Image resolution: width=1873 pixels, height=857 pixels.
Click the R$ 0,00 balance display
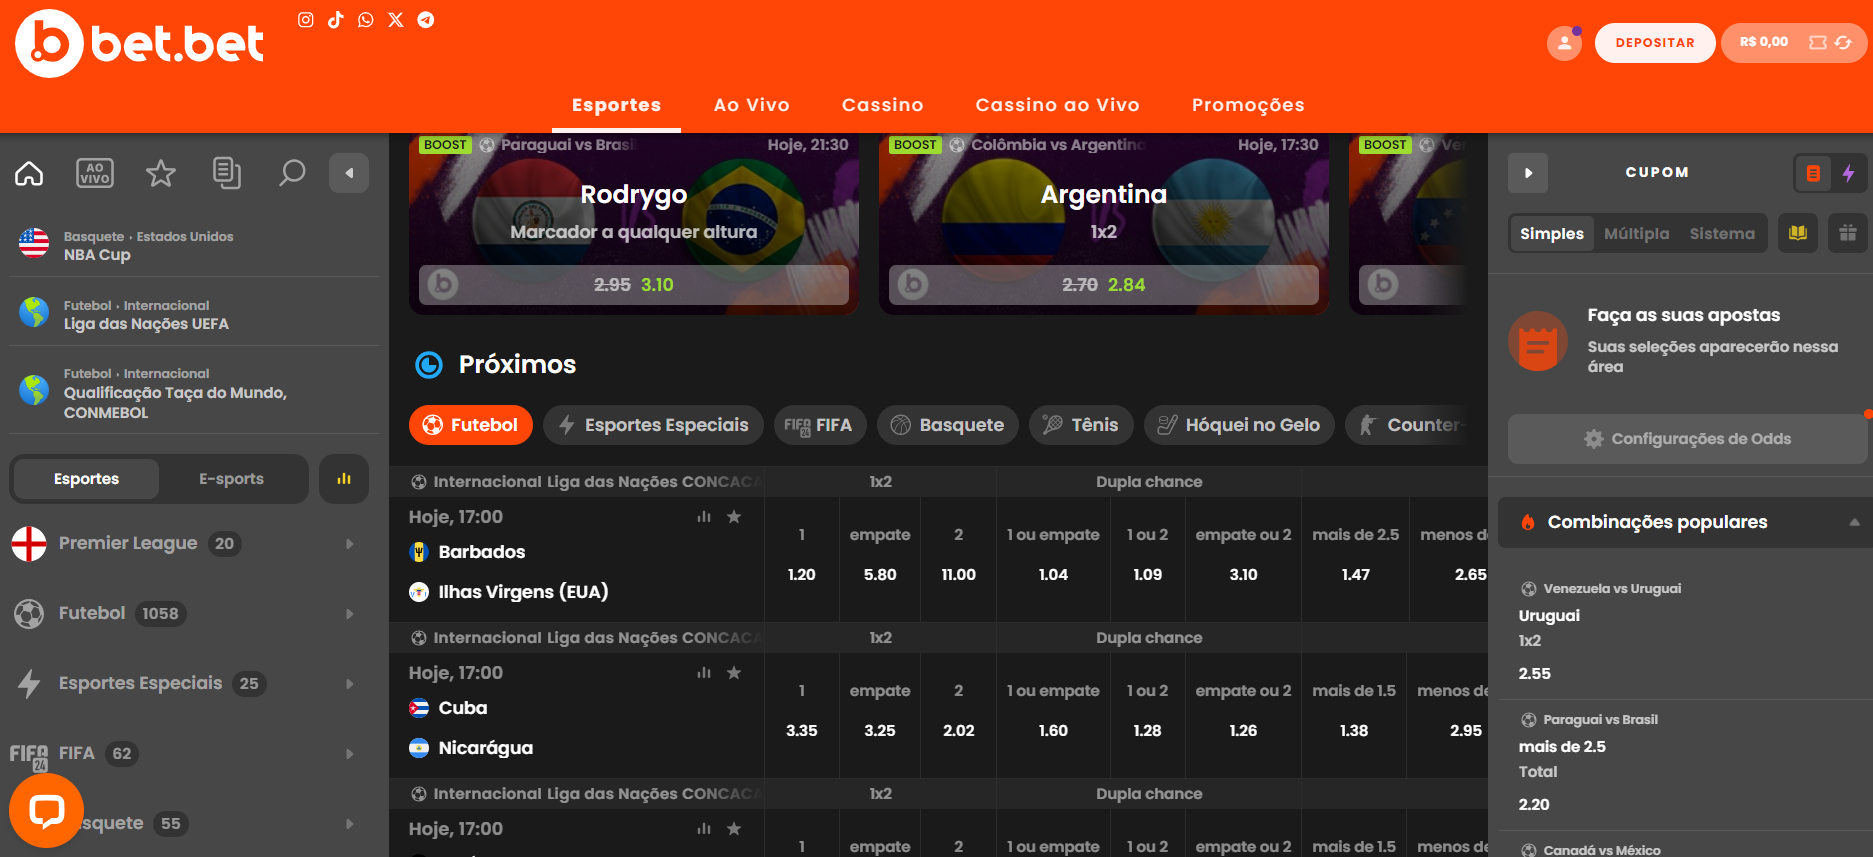coord(1764,43)
